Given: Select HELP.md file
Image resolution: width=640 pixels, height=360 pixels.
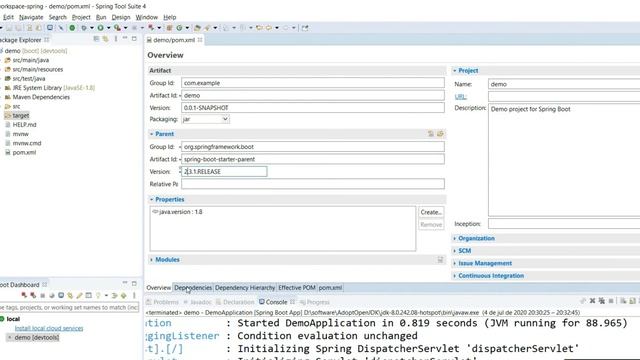Looking at the screenshot, I should 24,124.
